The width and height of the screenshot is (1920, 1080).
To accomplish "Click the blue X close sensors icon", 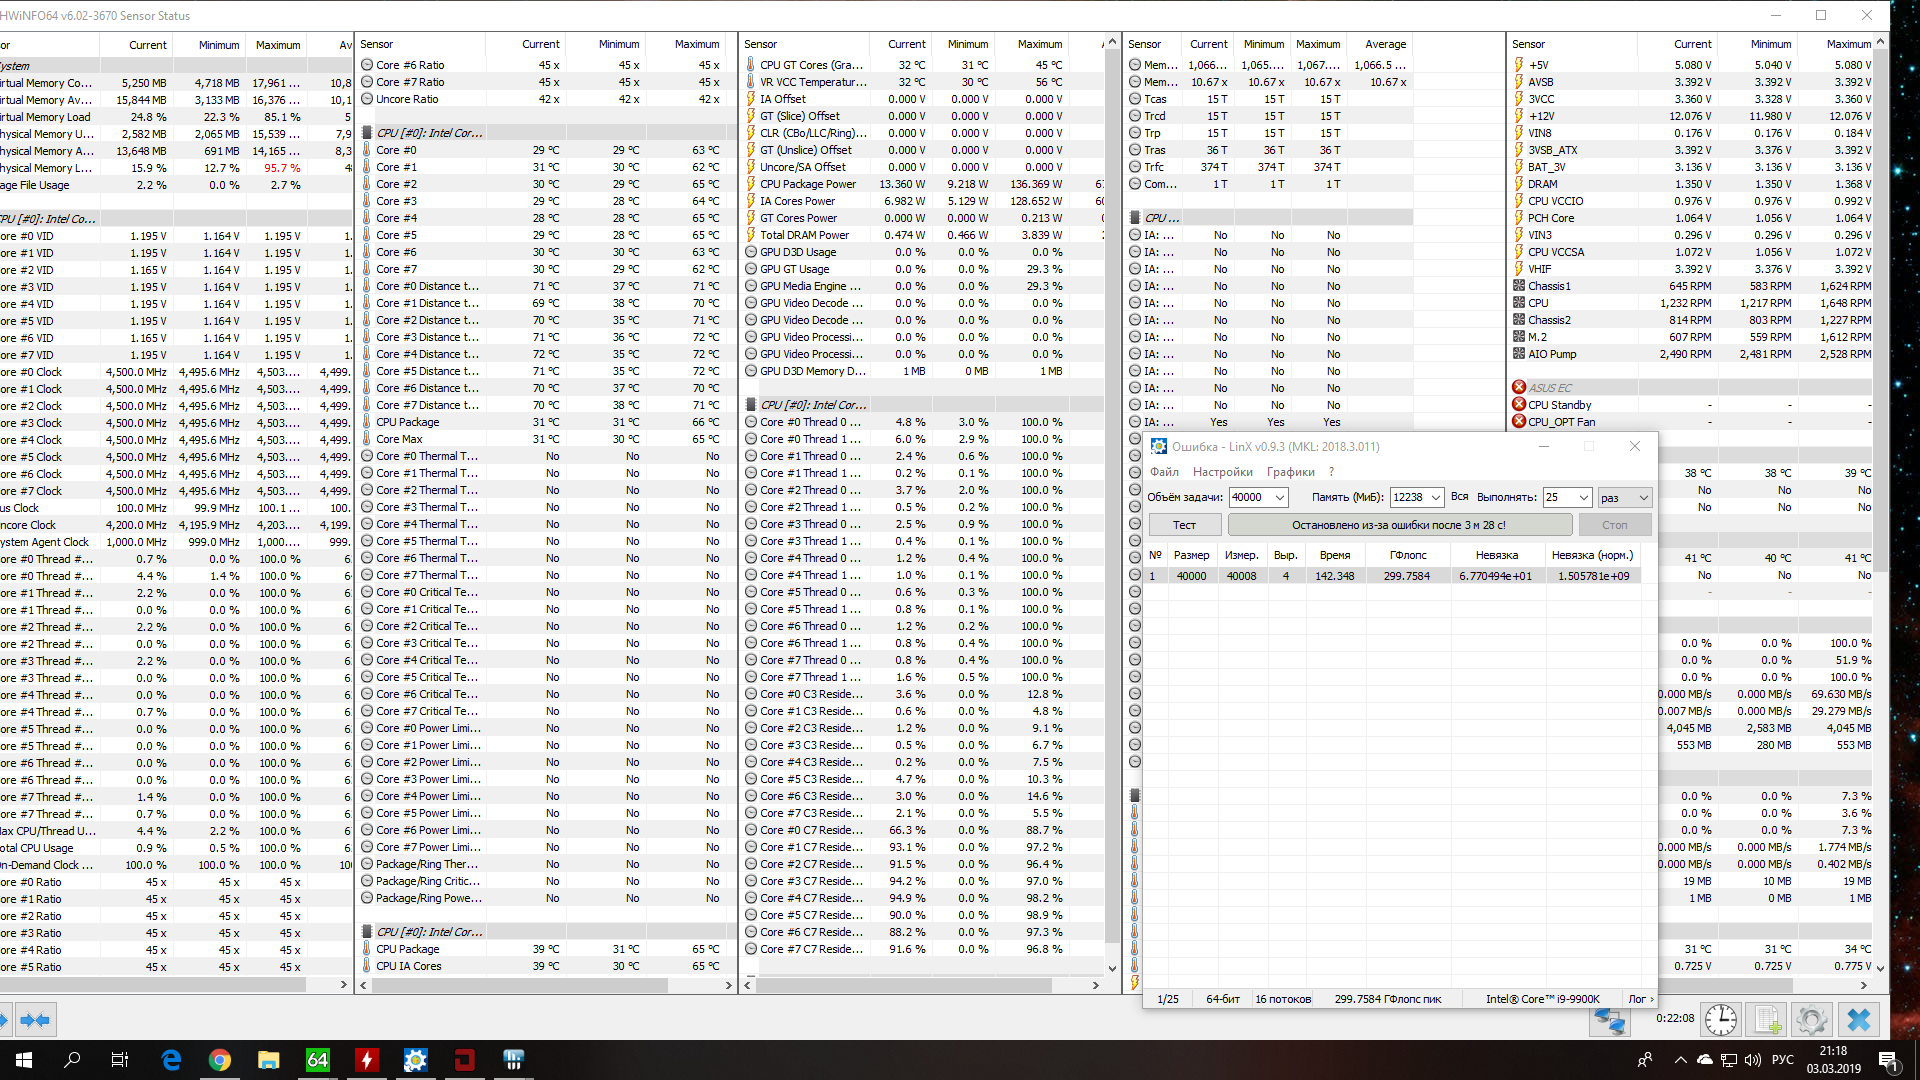I will click(x=1858, y=1020).
